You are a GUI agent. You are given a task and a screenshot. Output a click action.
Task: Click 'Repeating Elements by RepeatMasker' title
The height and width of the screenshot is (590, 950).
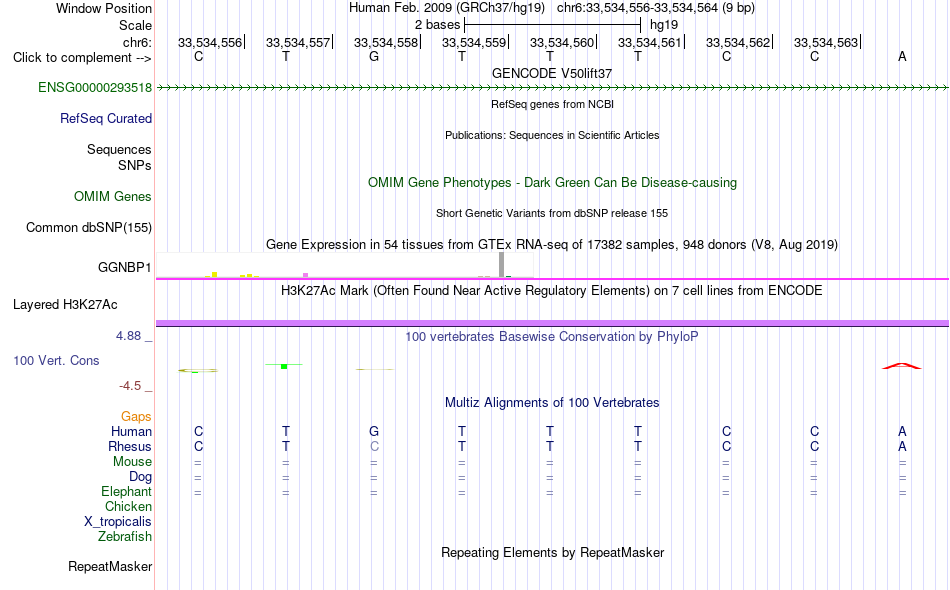(552, 553)
